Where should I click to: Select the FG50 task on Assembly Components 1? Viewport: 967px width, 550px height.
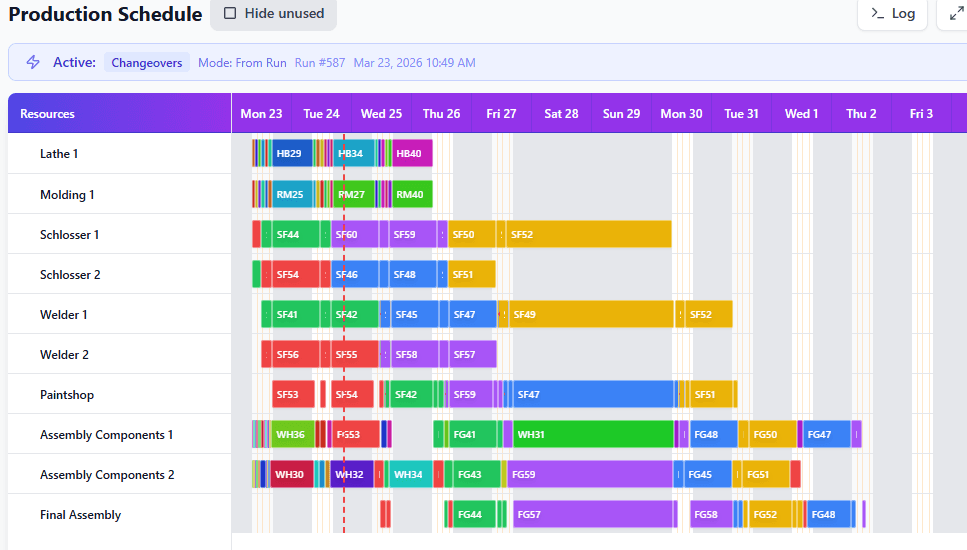[773, 435]
